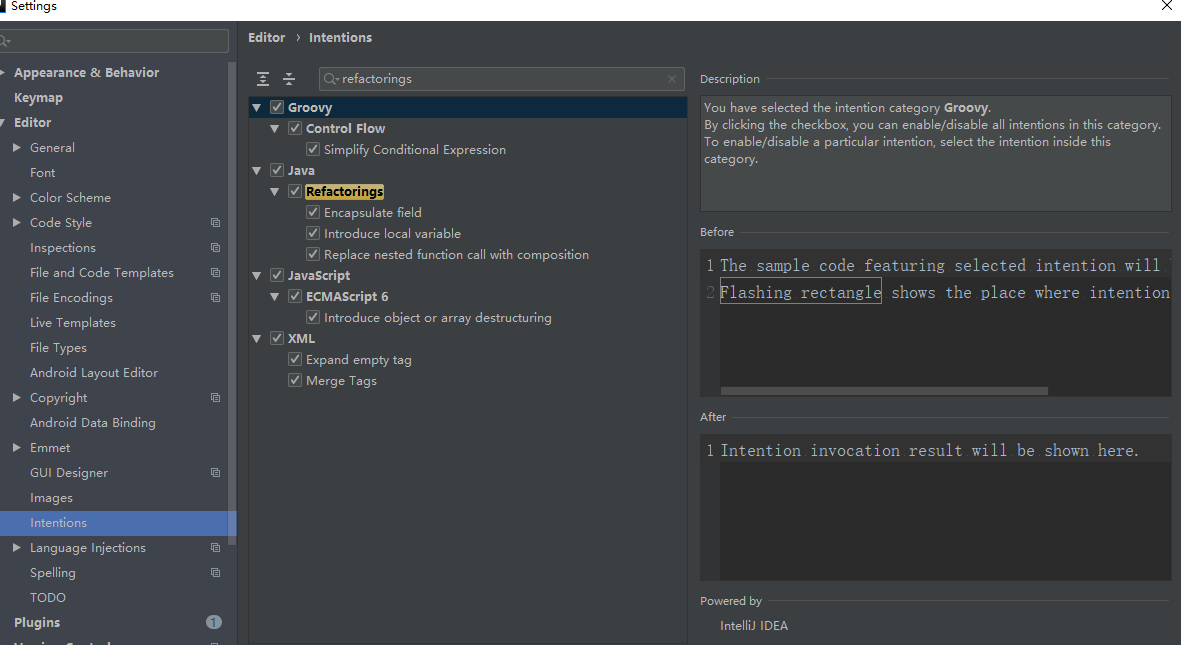Clear the refactorings search text with X icon
Viewport: 1181px width, 645px height.
tap(672, 79)
